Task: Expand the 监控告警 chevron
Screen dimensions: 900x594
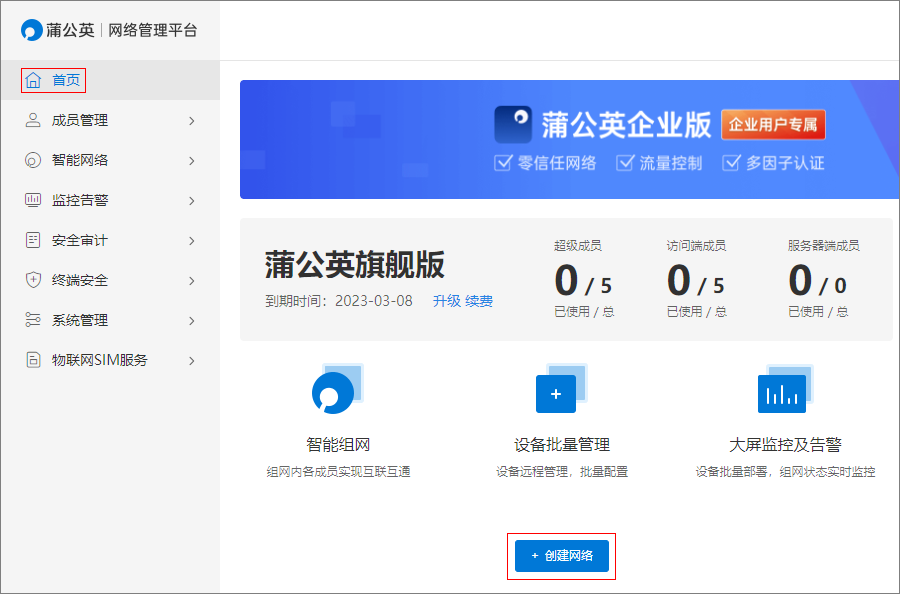Action: click(192, 200)
